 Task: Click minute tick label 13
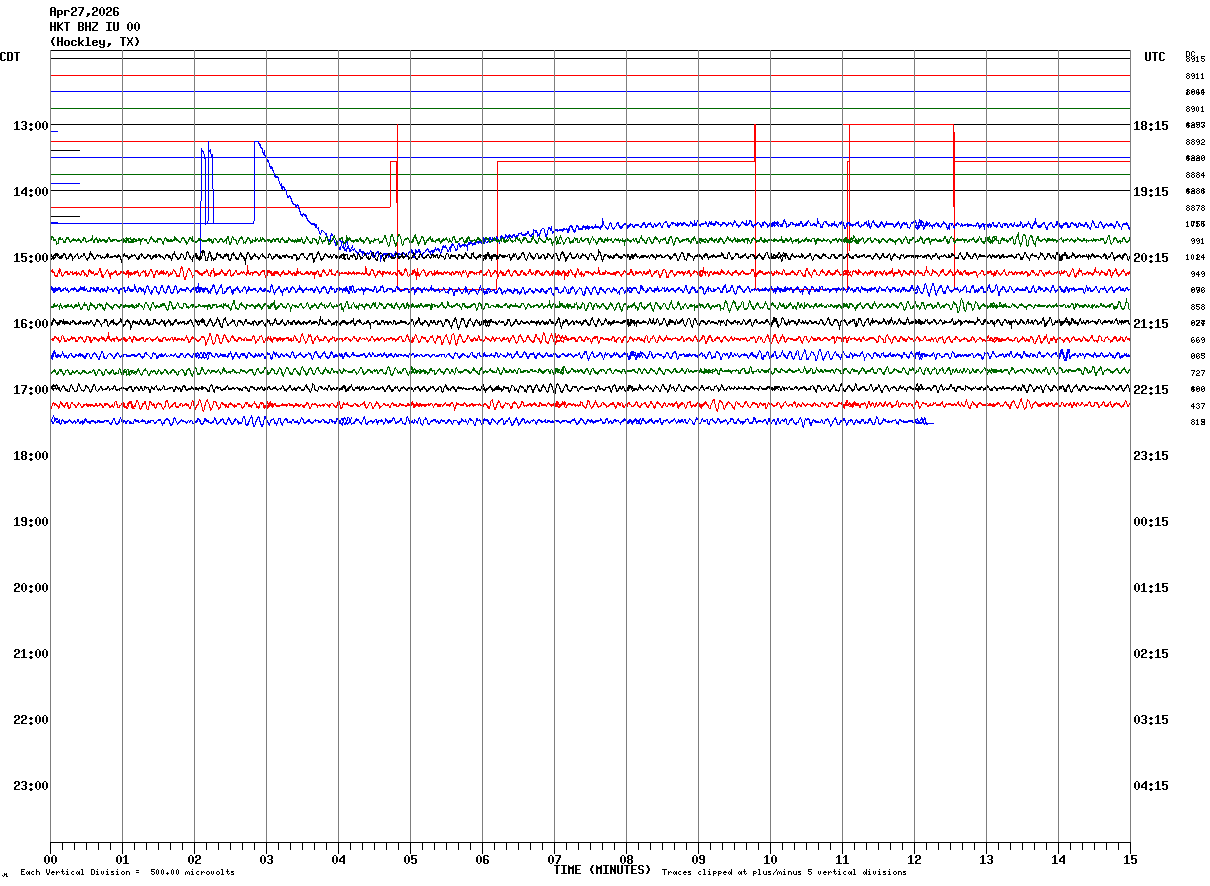click(x=986, y=860)
